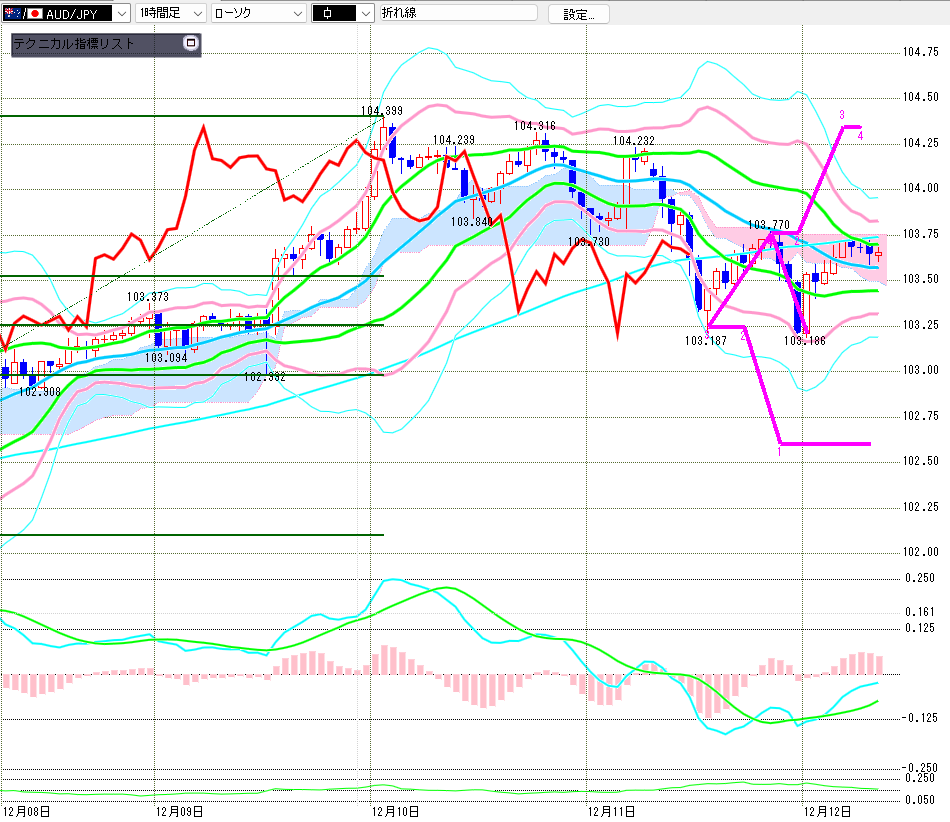950x822 pixels.
Task: Click the white candlestick icon in the black box
Action: pyautogui.click(x=330, y=14)
